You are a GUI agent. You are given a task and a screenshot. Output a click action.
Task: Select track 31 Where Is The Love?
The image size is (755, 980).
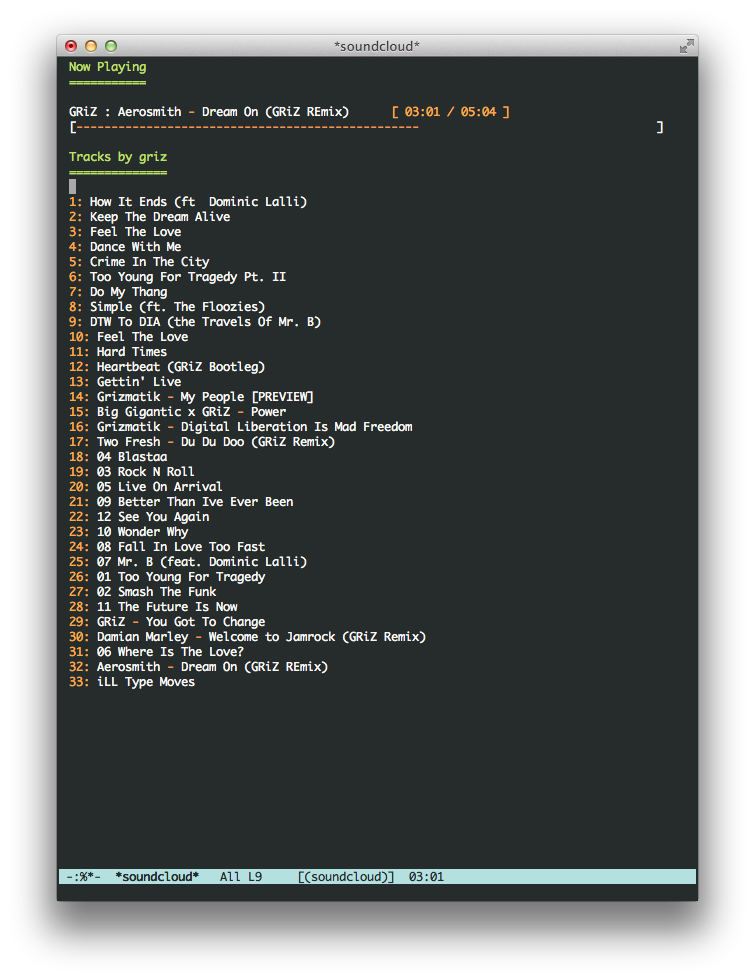click(156, 652)
